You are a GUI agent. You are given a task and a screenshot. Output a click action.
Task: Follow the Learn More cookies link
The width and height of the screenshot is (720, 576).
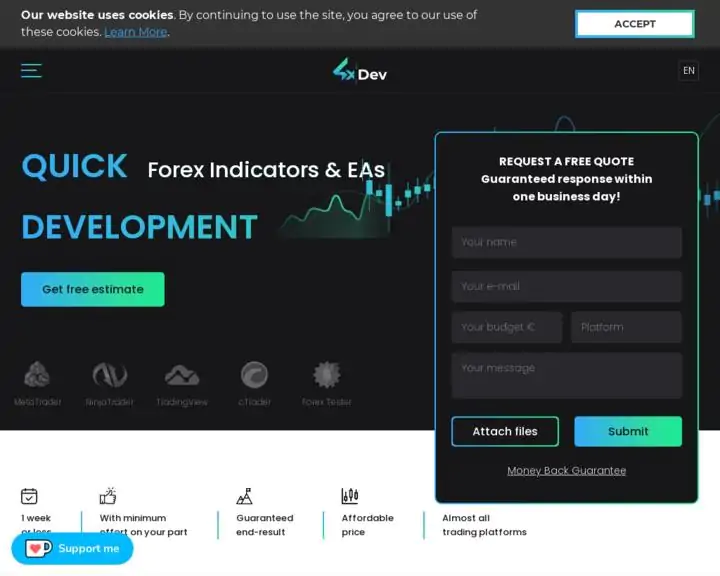click(x=136, y=32)
